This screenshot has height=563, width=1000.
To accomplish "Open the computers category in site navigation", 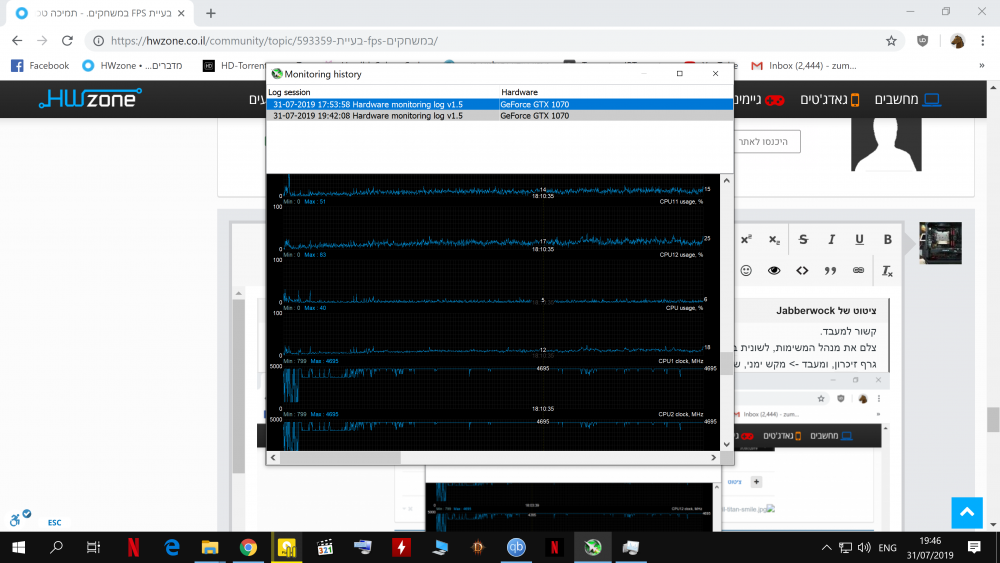I will pos(907,99).
